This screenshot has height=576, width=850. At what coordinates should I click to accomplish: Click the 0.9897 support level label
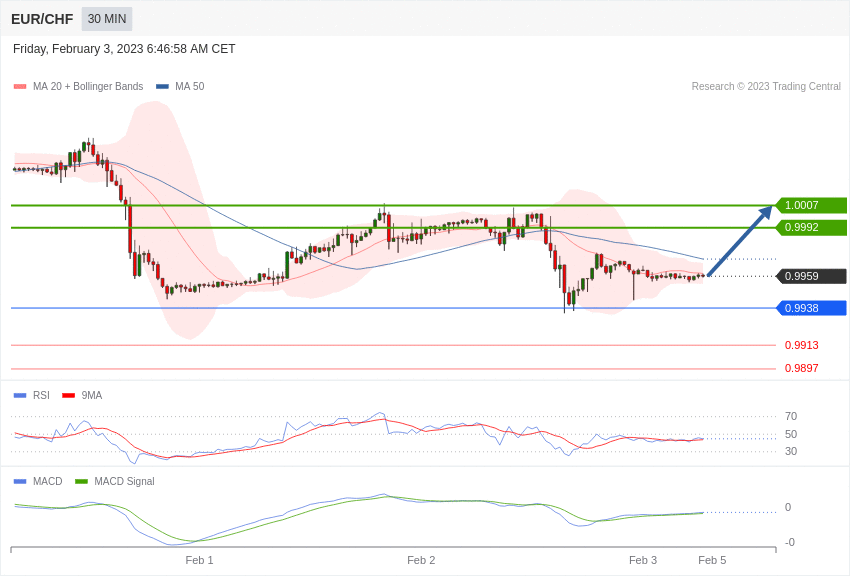[x=802, y=368]
